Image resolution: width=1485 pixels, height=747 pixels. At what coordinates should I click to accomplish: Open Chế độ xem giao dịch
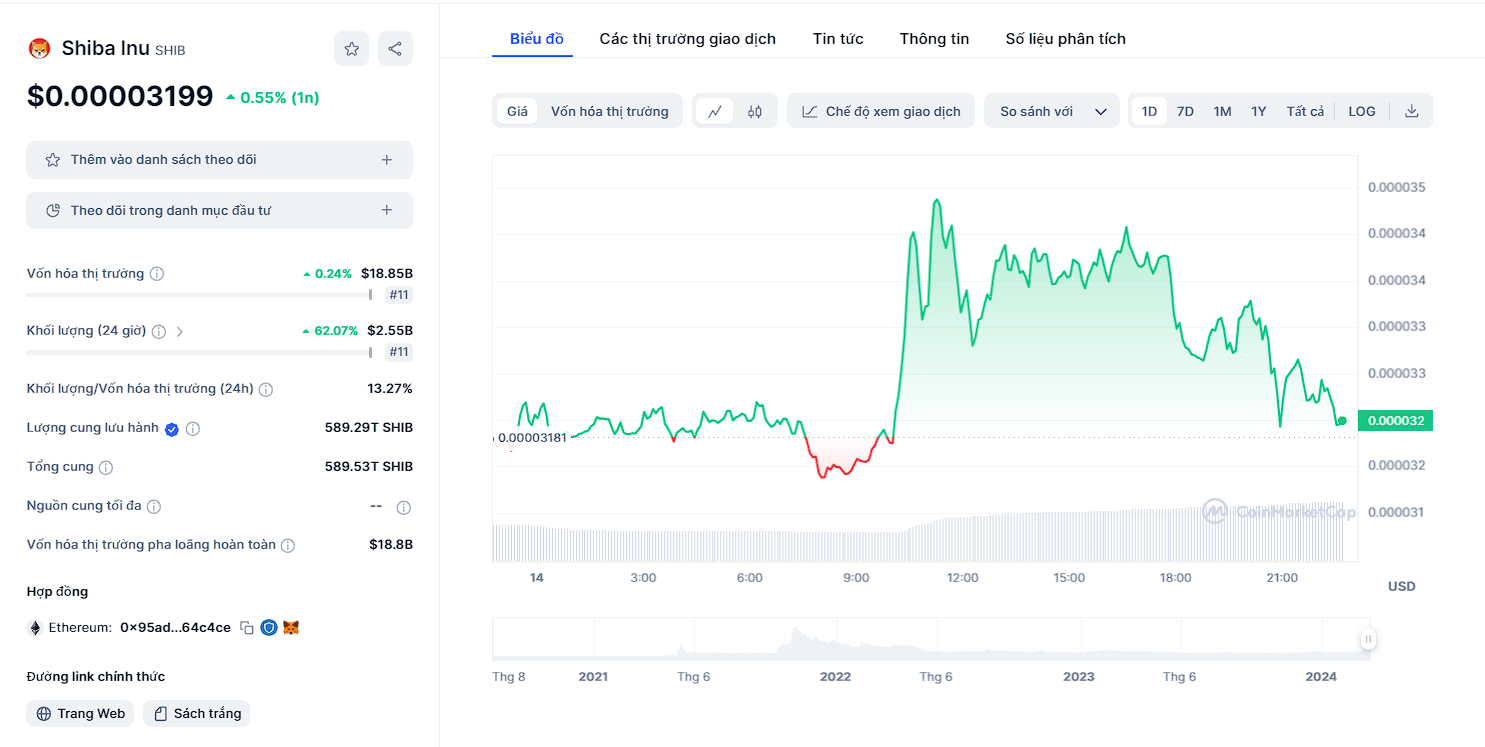point(881,111)
